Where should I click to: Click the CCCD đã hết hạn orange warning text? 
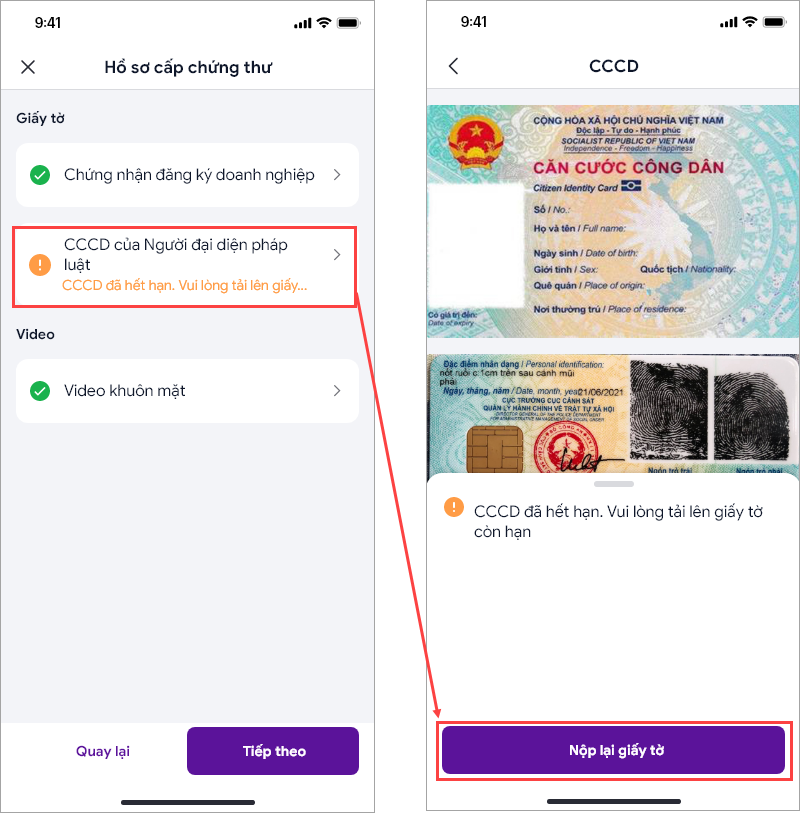click(x=185, y=285)
